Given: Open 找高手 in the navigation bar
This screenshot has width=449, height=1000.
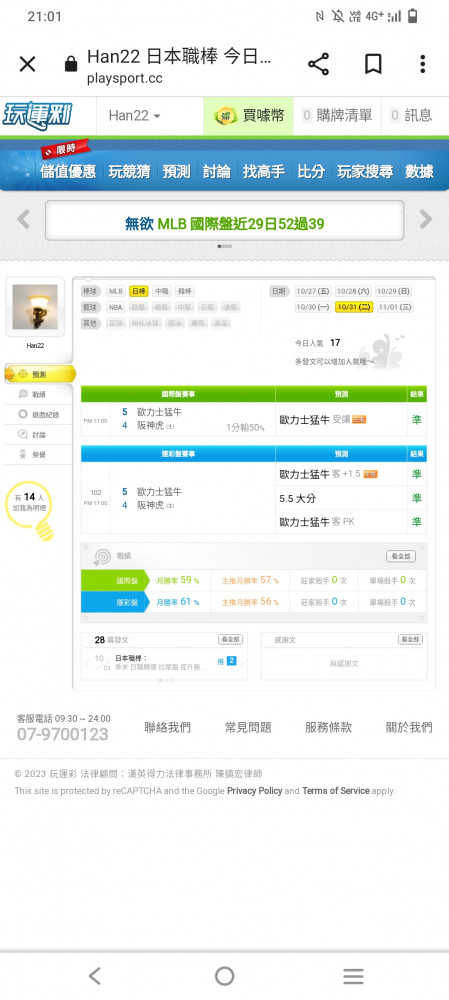Looking at the screenshot, I should pyautogui.click(x=263, y=171).
